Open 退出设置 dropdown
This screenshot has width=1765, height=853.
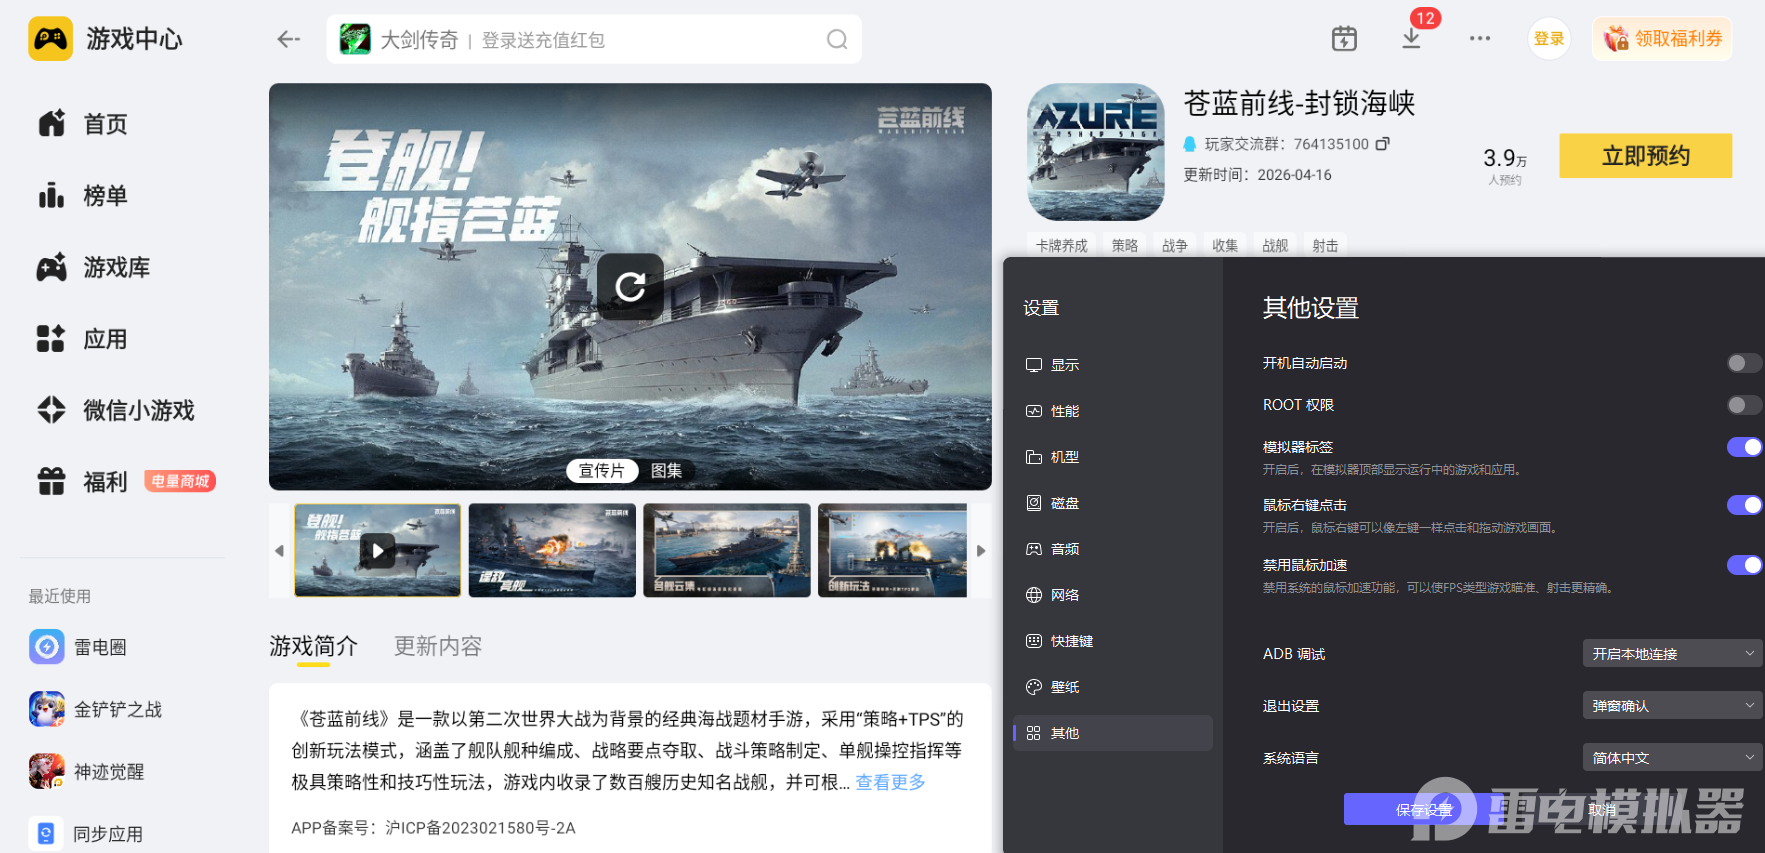click(x=1672, y=705)
